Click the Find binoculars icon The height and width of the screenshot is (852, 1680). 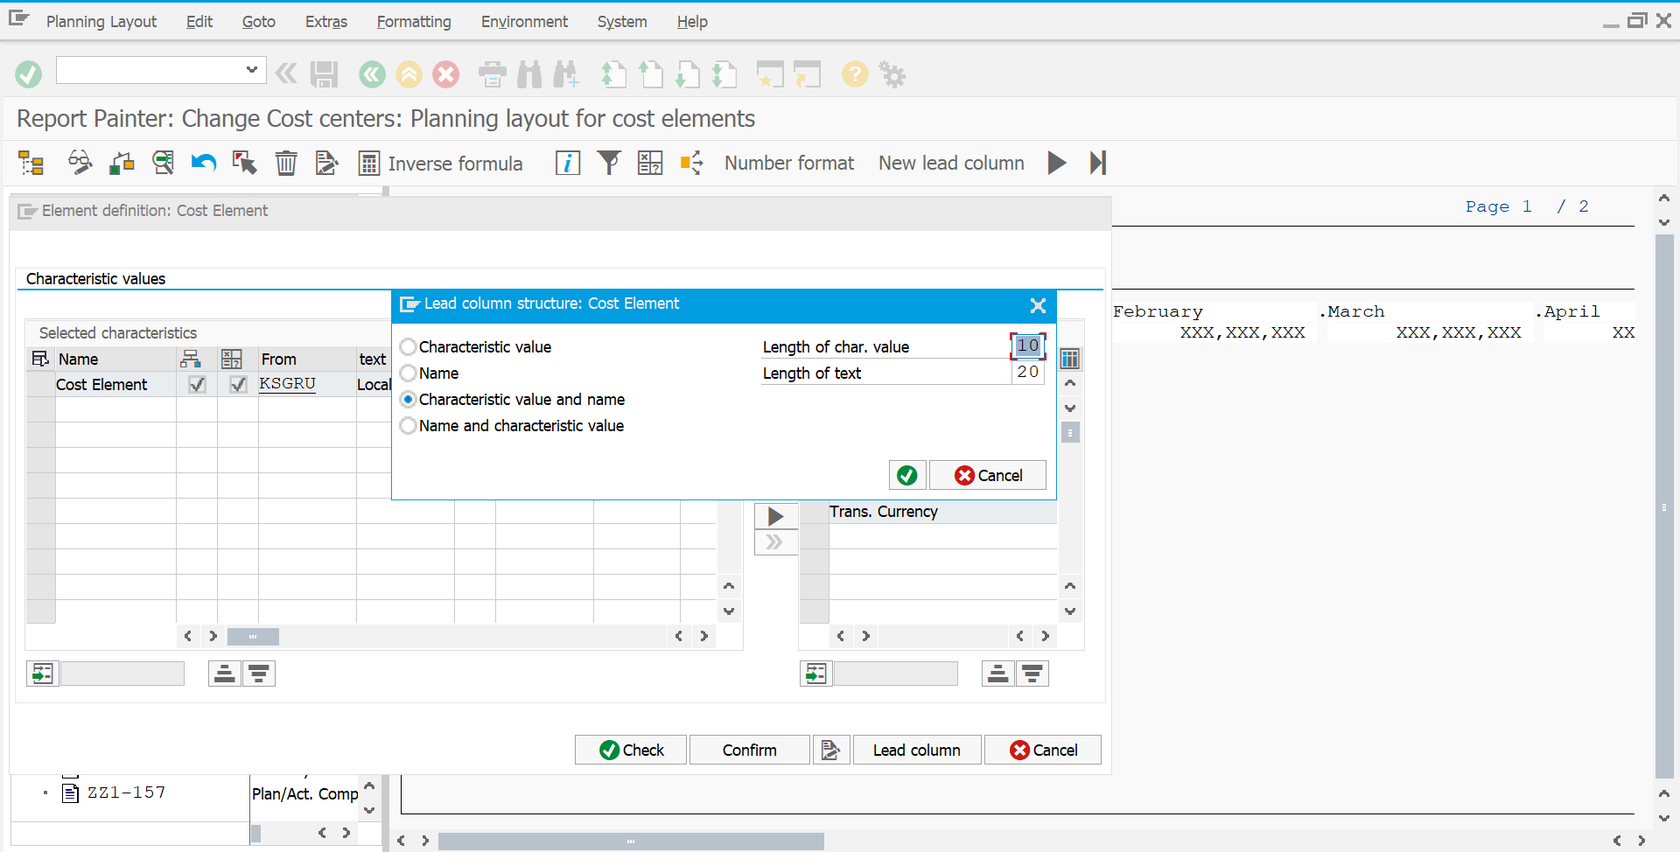click(529, 74)
